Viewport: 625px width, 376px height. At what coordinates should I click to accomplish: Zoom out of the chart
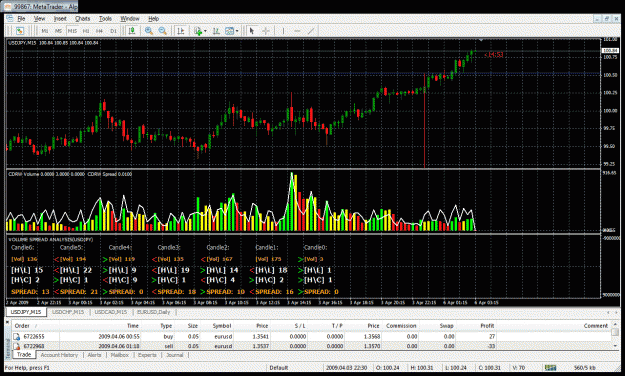[162, 31]
